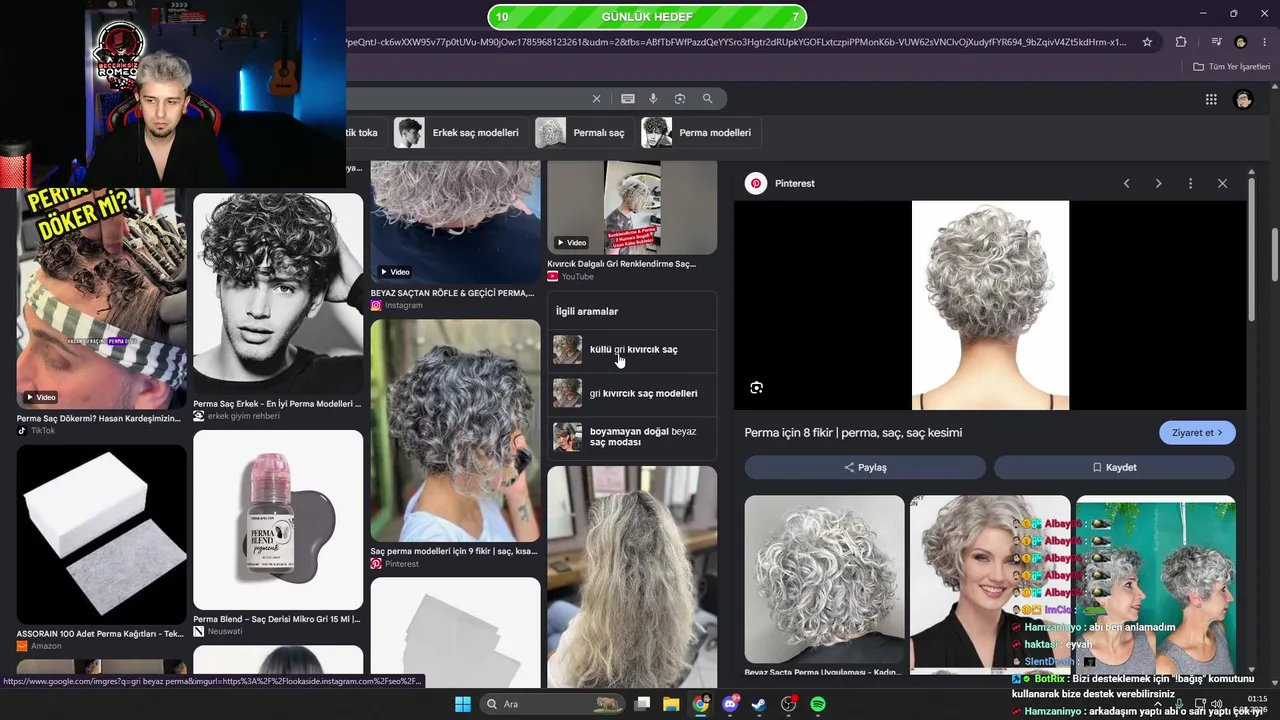Bookmark this page with the star icon
The height and width of the screenshot is (720, 1280).
coord(1147,42)
